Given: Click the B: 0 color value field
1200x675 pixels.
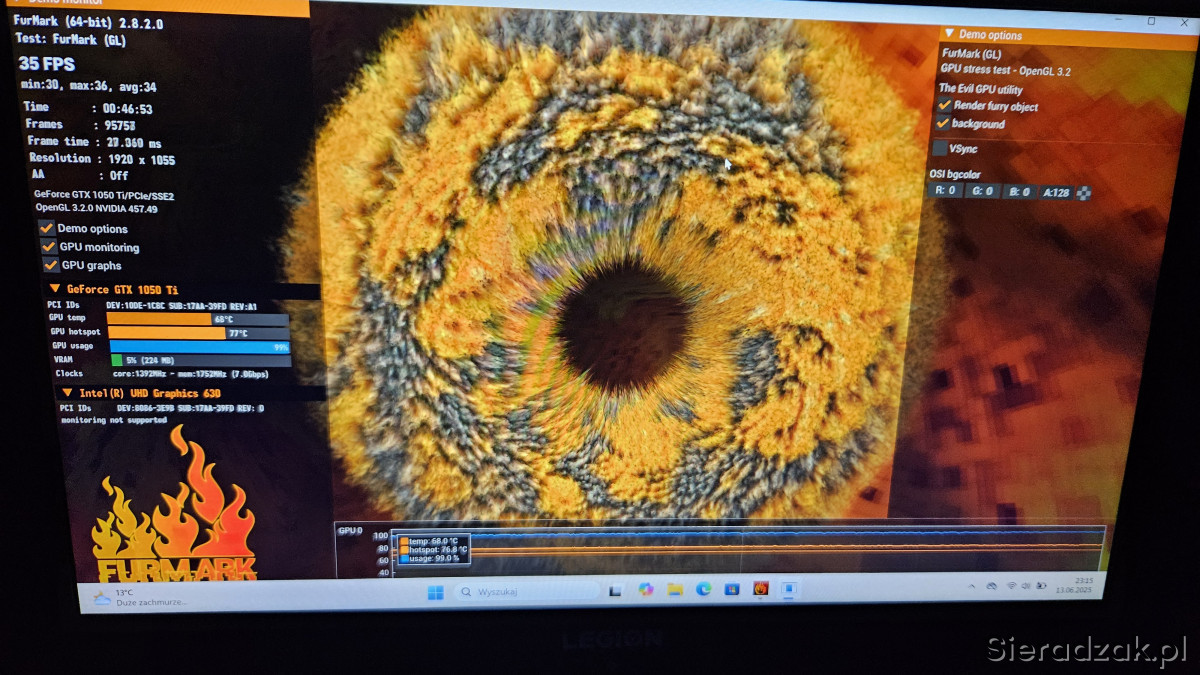Looking at the screenshot, I should tap(1018, 191).
